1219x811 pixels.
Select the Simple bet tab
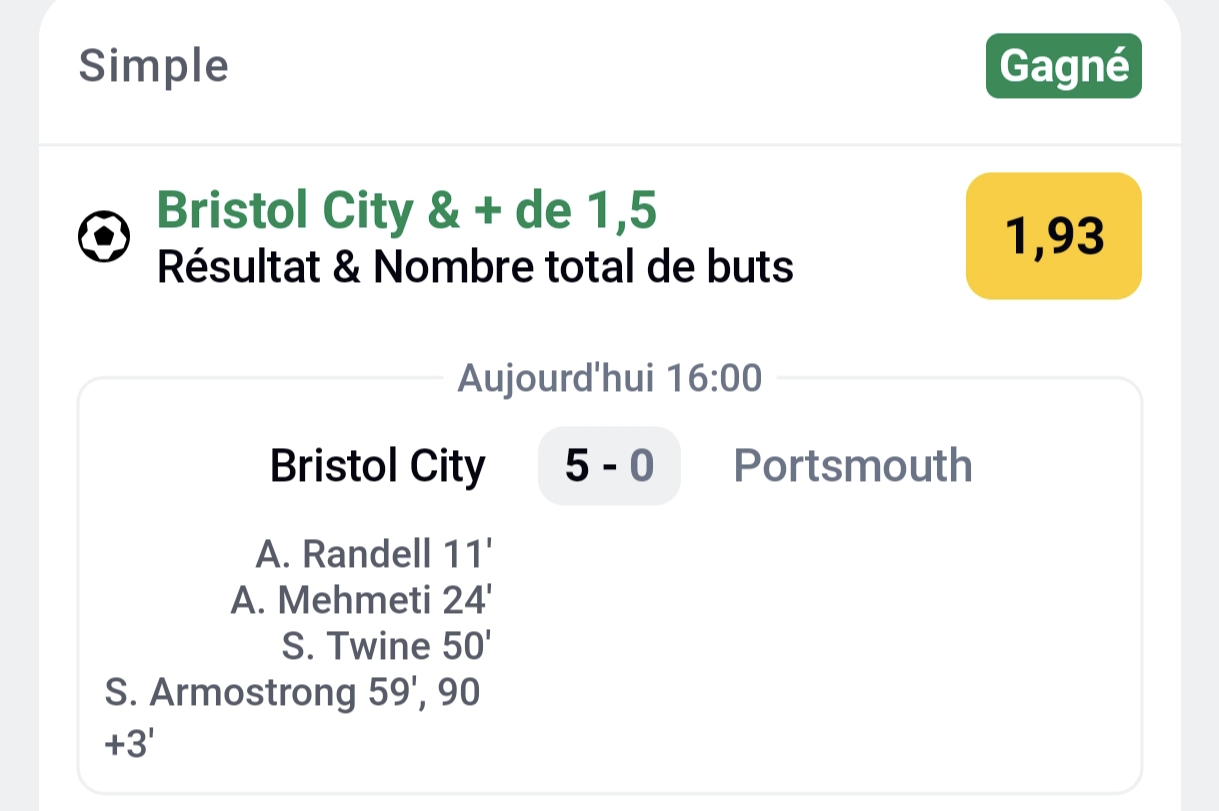point(153,66)
